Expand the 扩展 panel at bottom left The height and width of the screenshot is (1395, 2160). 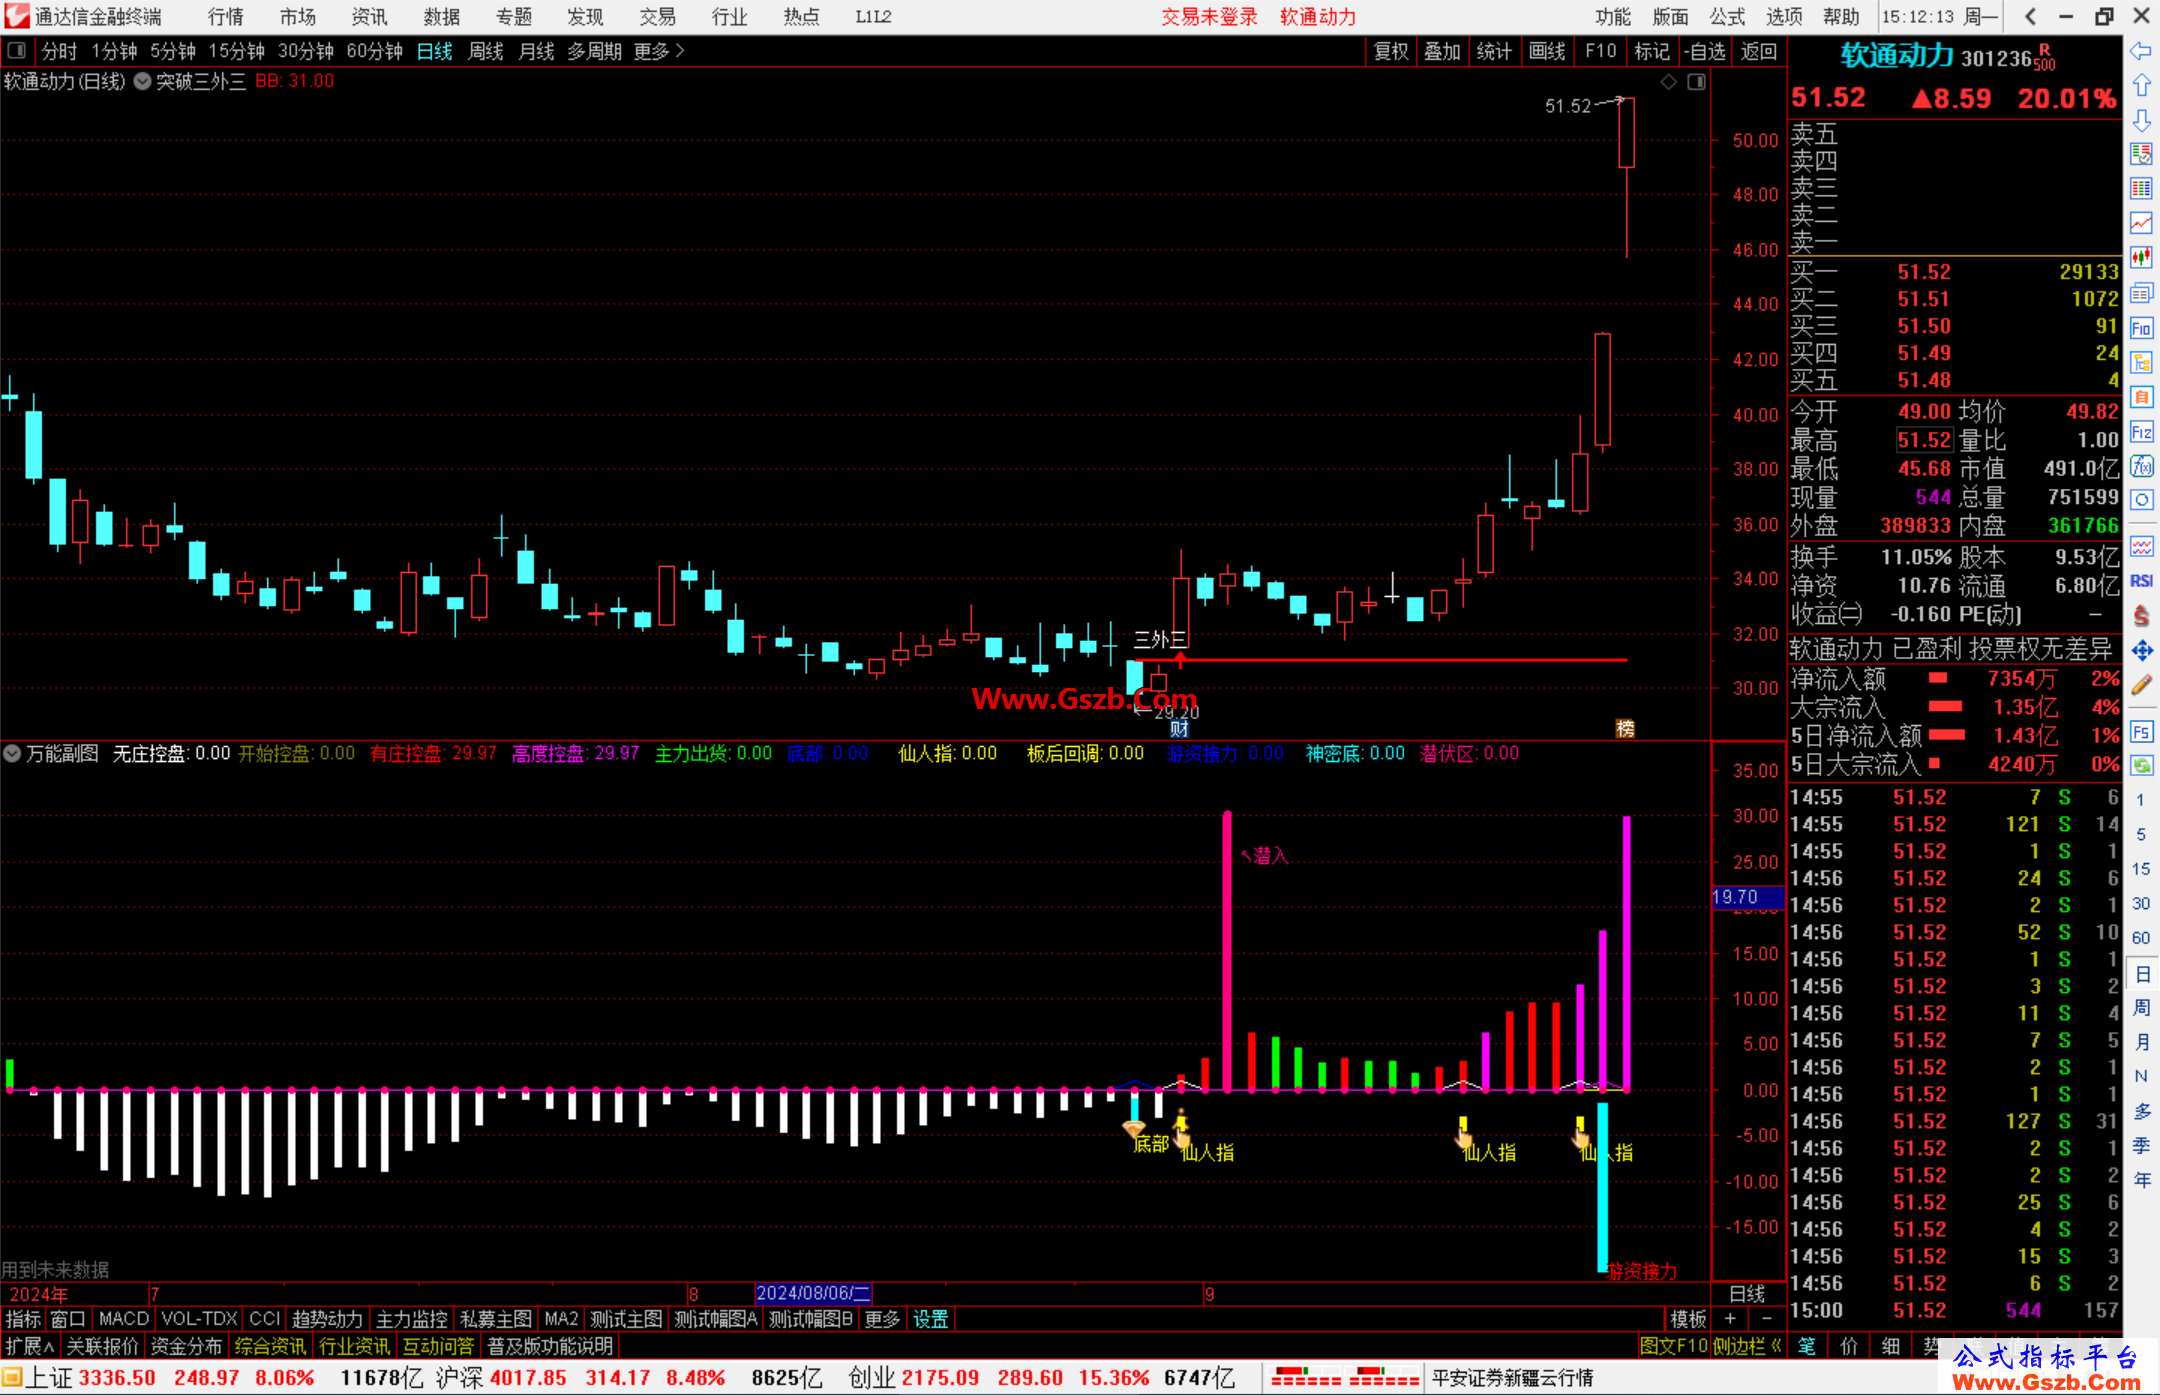(x=30, y=1346)
